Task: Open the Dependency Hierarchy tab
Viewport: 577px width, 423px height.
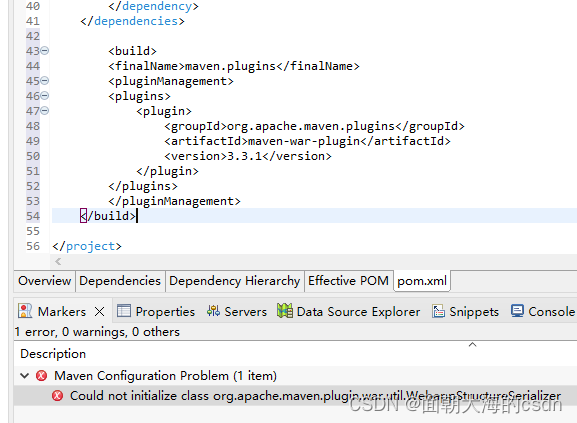Action: pos(234,281)
